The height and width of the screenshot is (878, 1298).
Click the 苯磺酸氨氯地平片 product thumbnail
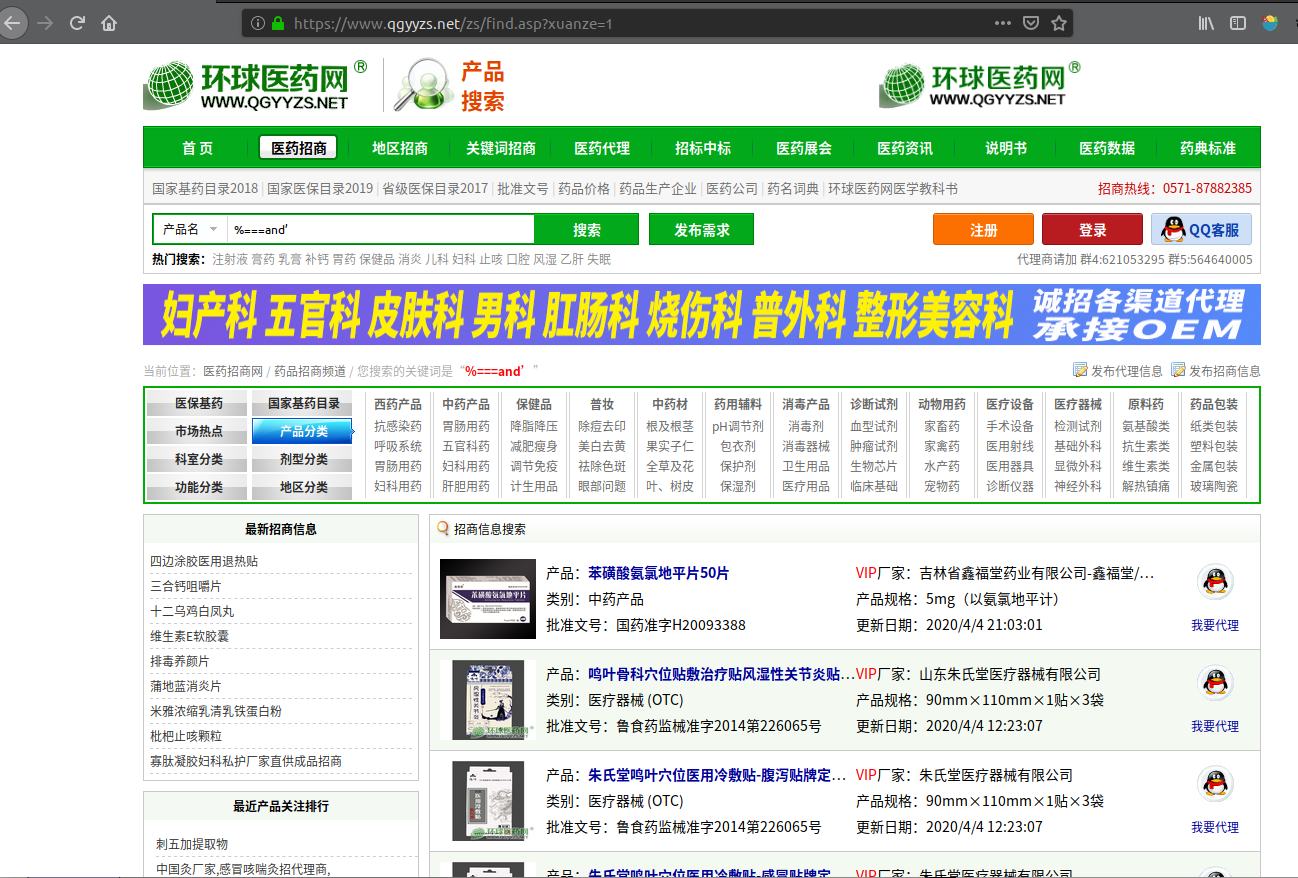point(488,599)
